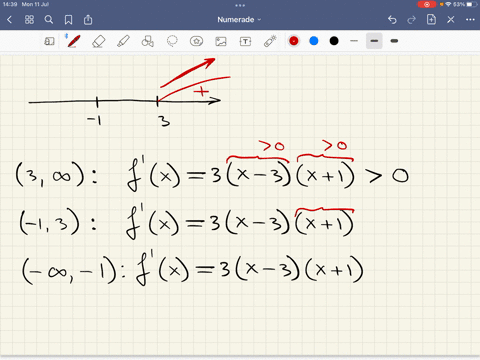
Task: Select the Text box tool
Action: click(245, 41)
